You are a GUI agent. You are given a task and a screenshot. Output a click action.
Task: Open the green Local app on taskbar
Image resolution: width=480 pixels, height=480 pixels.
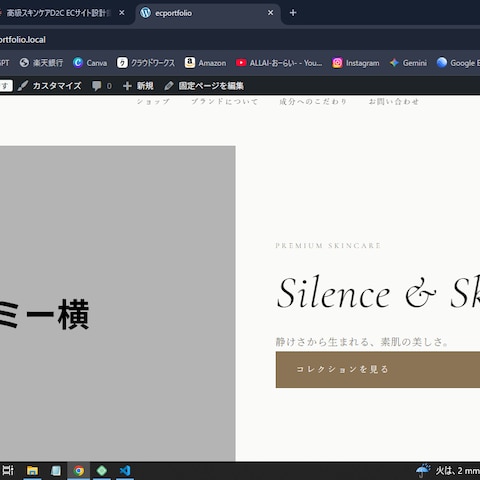tap(102, 470)
